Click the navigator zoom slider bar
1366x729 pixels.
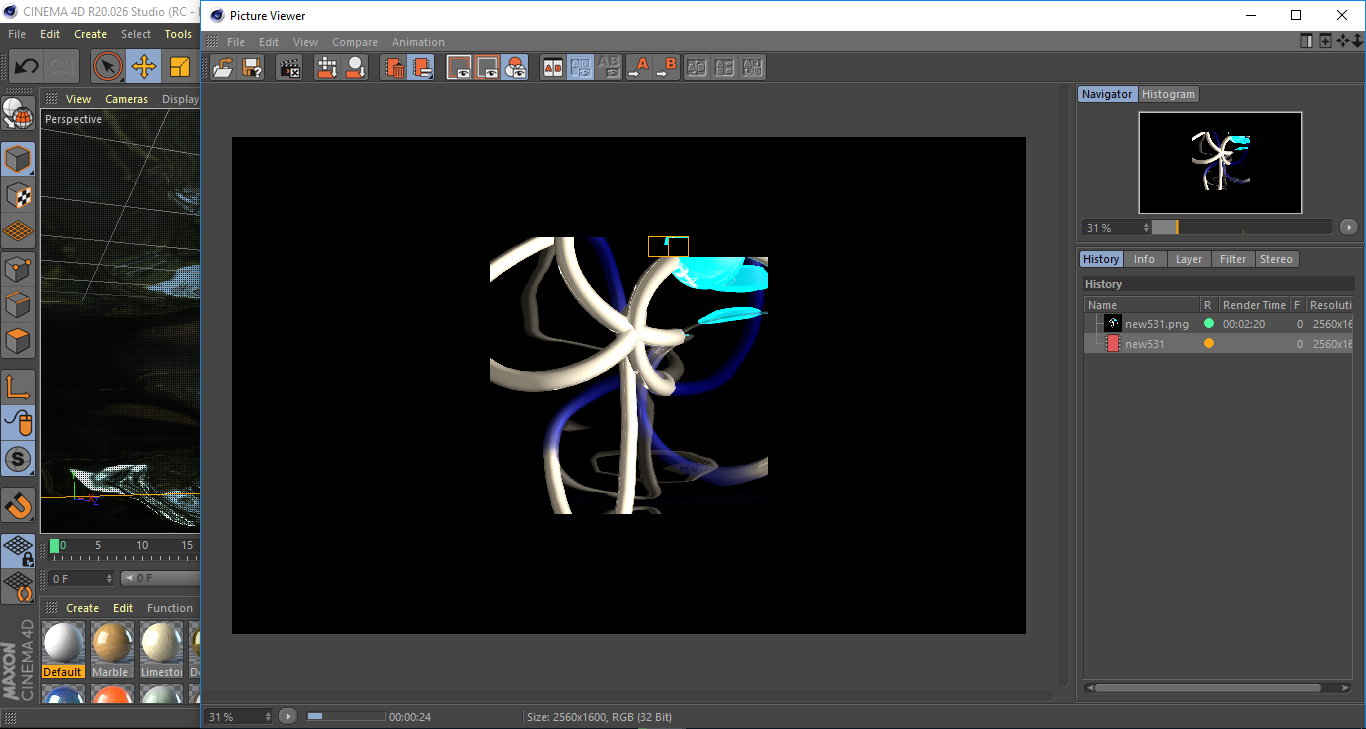1242,227
